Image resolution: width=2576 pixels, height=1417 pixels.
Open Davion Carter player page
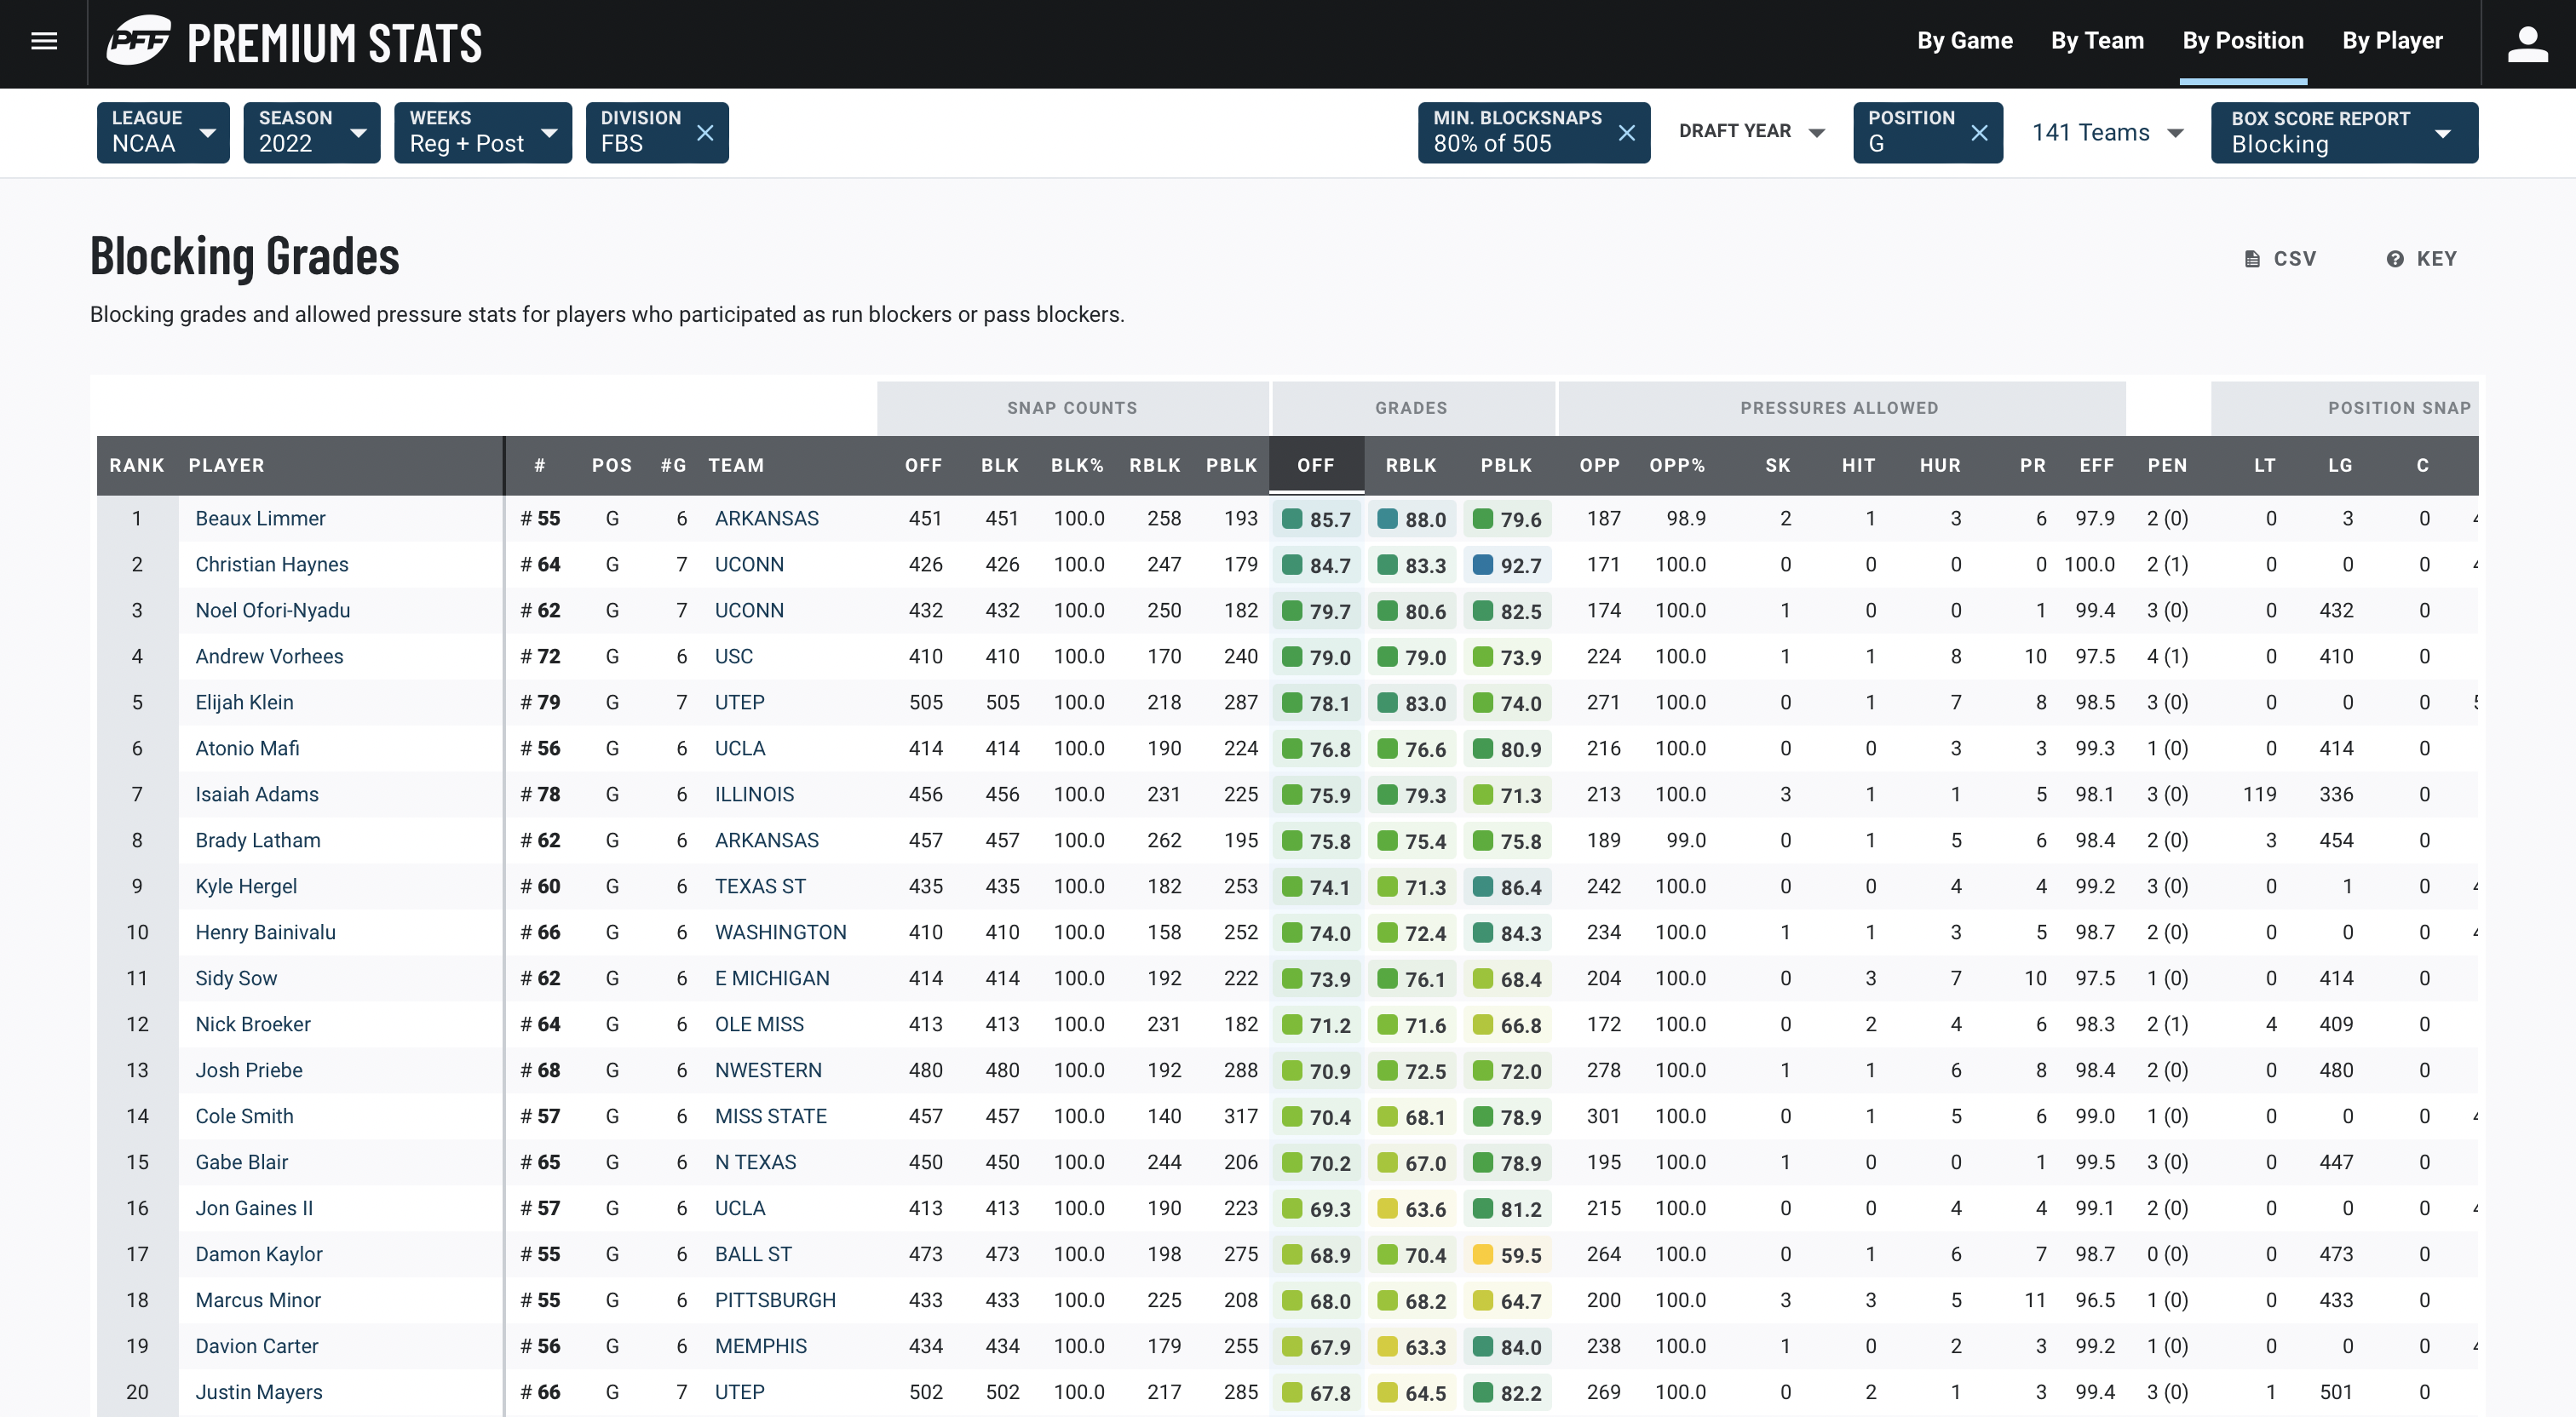pos(256,1346)
